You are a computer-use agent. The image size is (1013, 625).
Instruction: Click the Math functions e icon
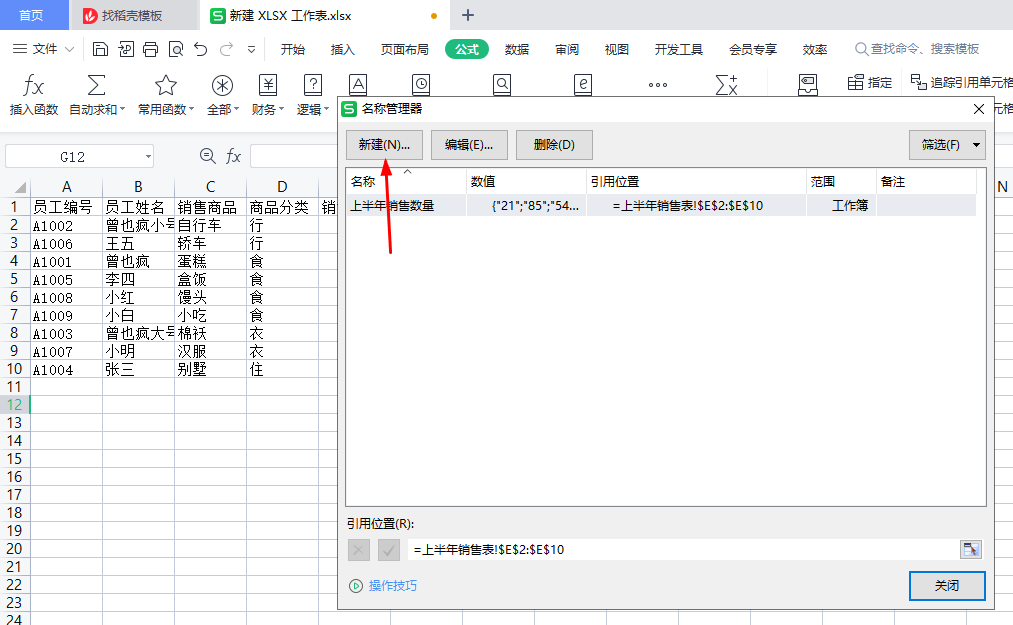(583, 85)
